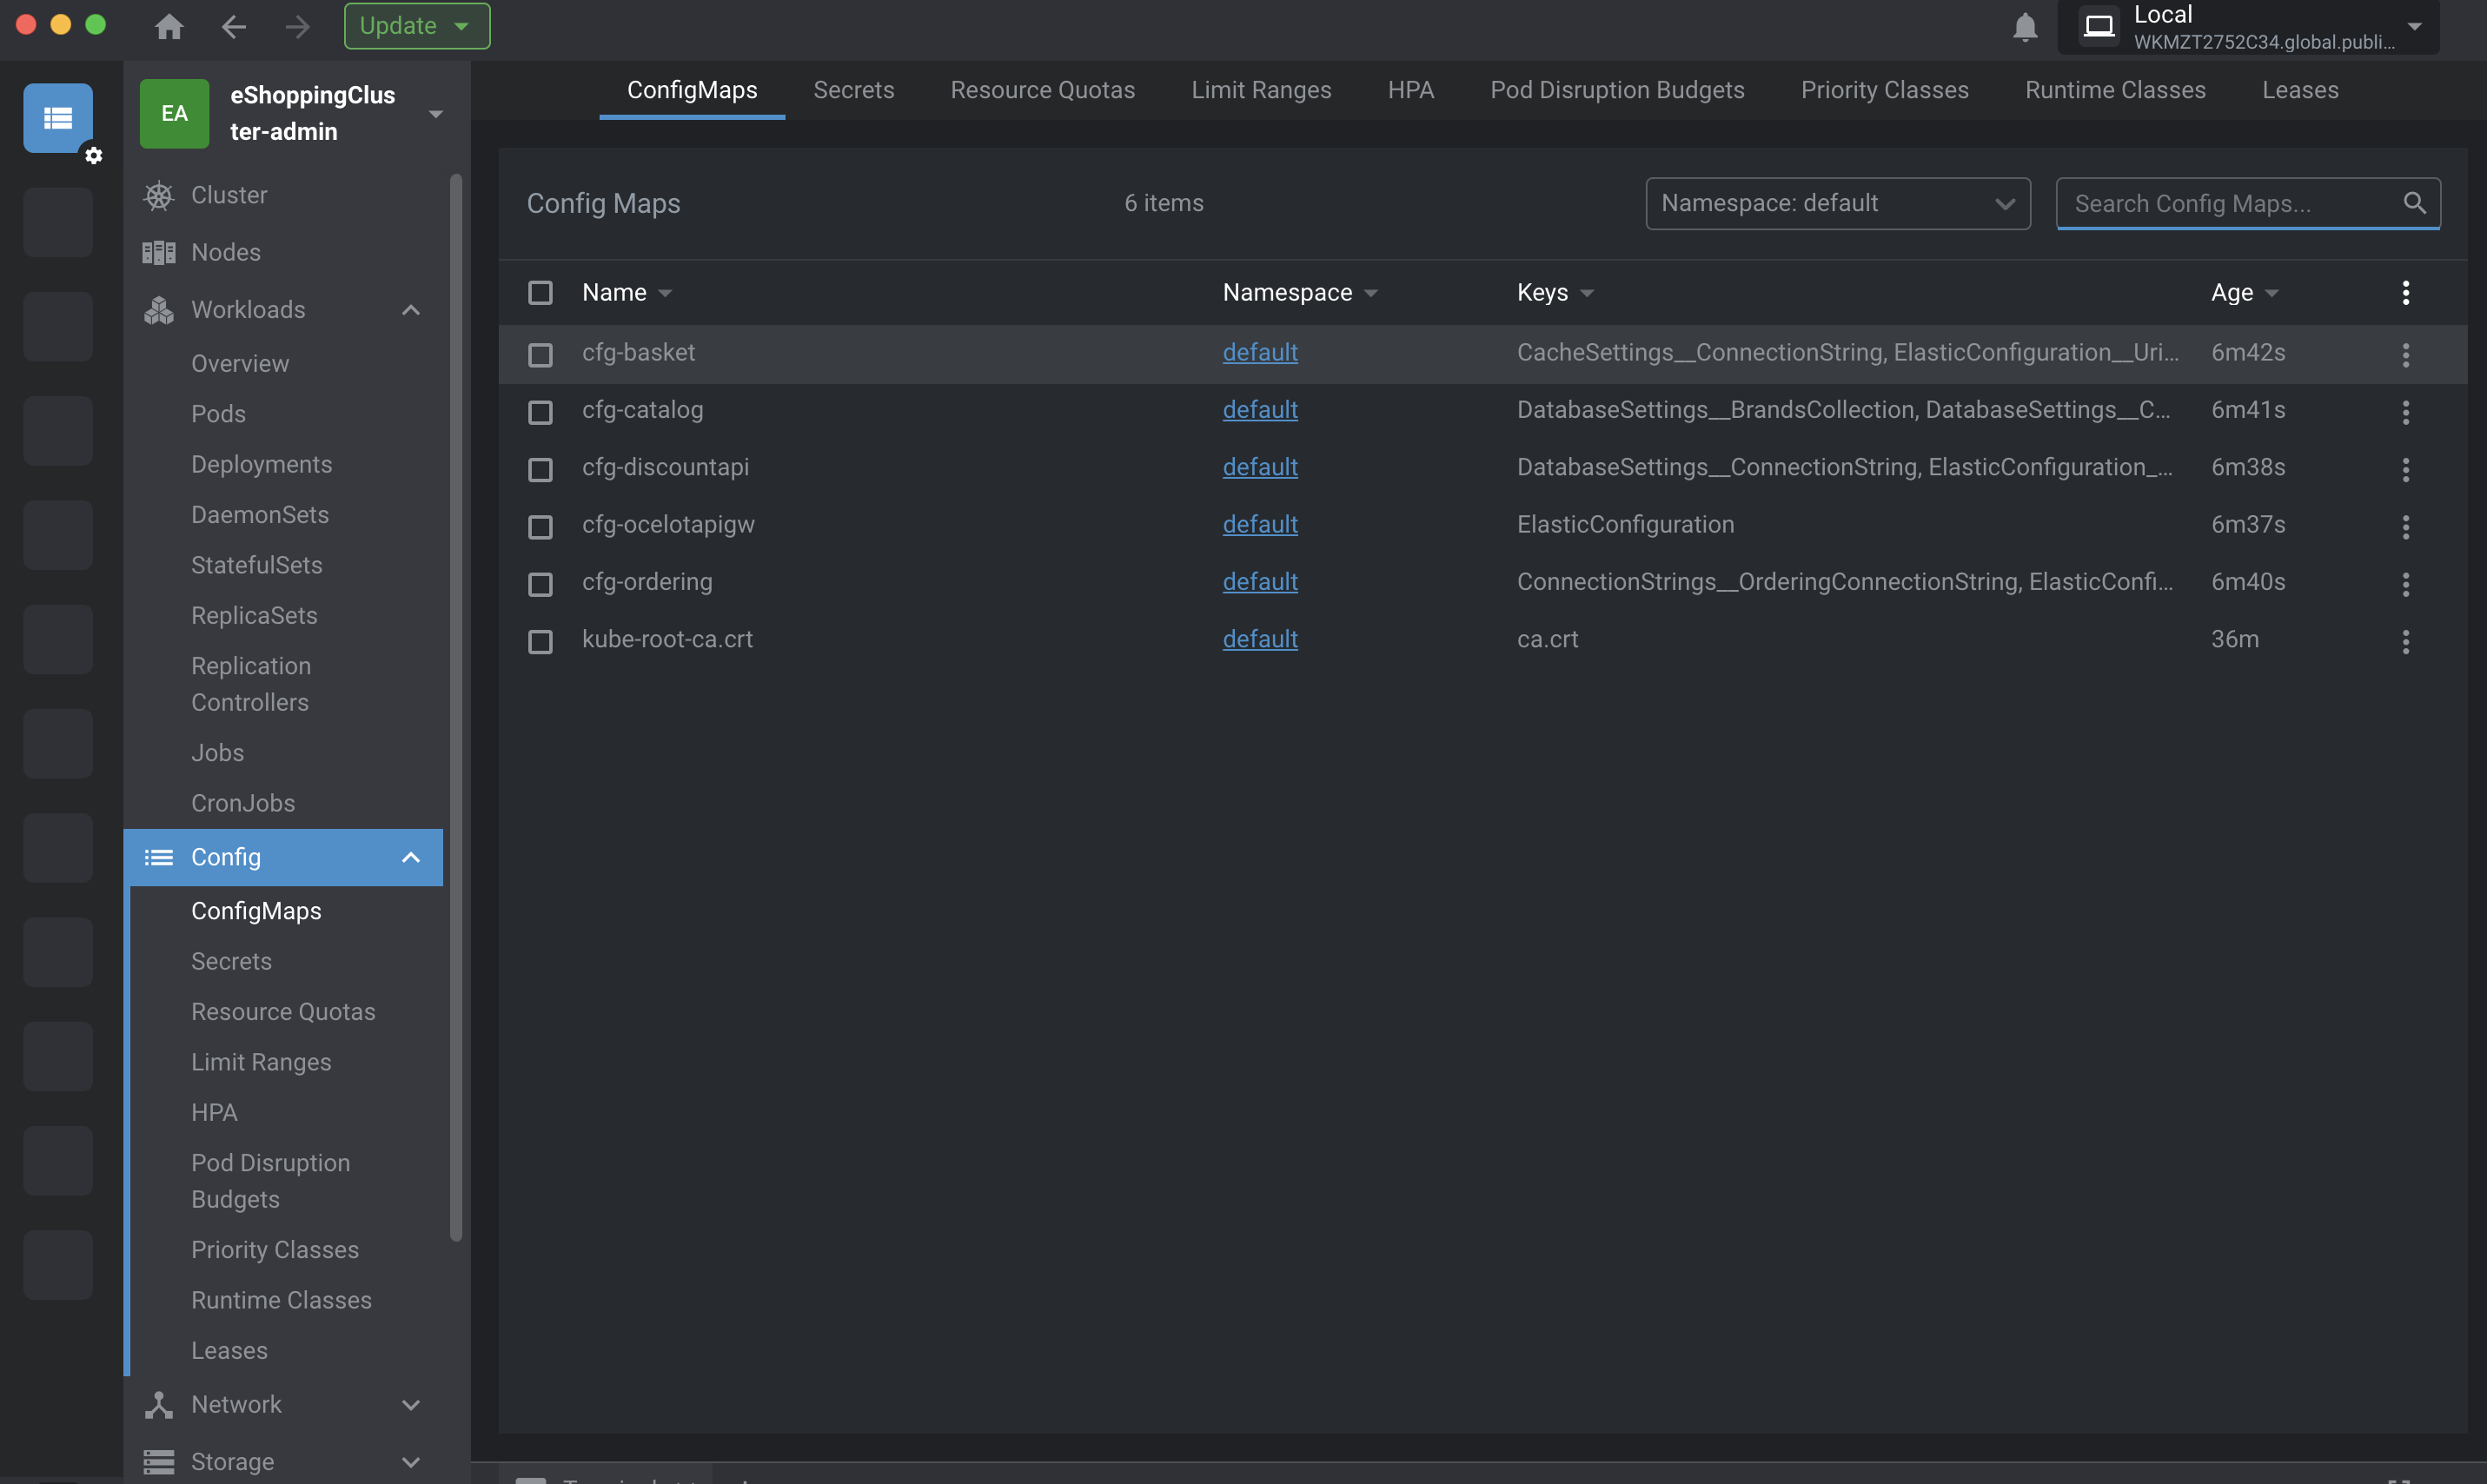Sort table by Keys column

coord(1555,292)
